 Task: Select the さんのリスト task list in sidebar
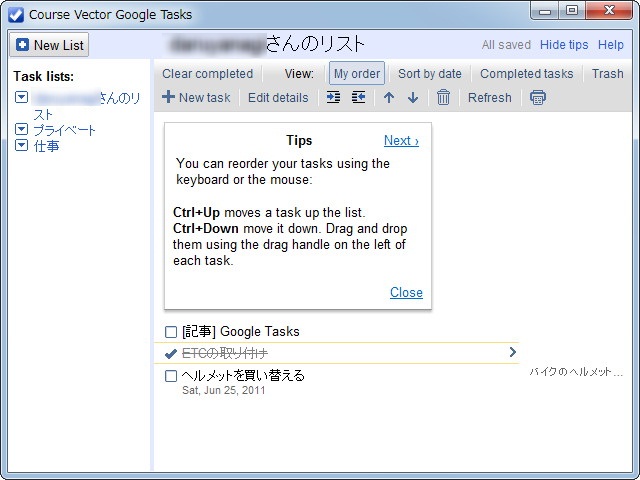pyautogui.click(x=87, y=106)
